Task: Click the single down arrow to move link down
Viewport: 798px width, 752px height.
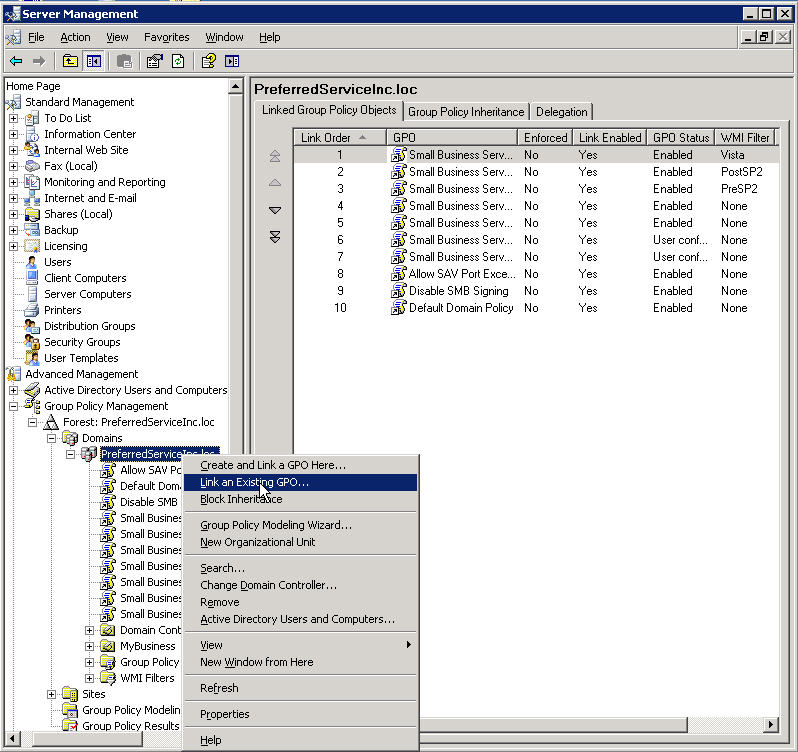Action: click(275, 210)
